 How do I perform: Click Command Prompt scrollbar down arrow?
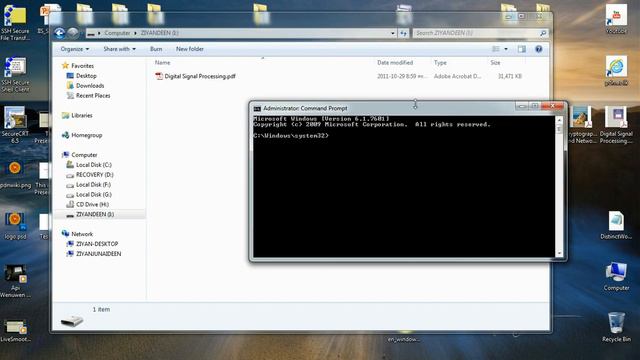pos(559,253)
